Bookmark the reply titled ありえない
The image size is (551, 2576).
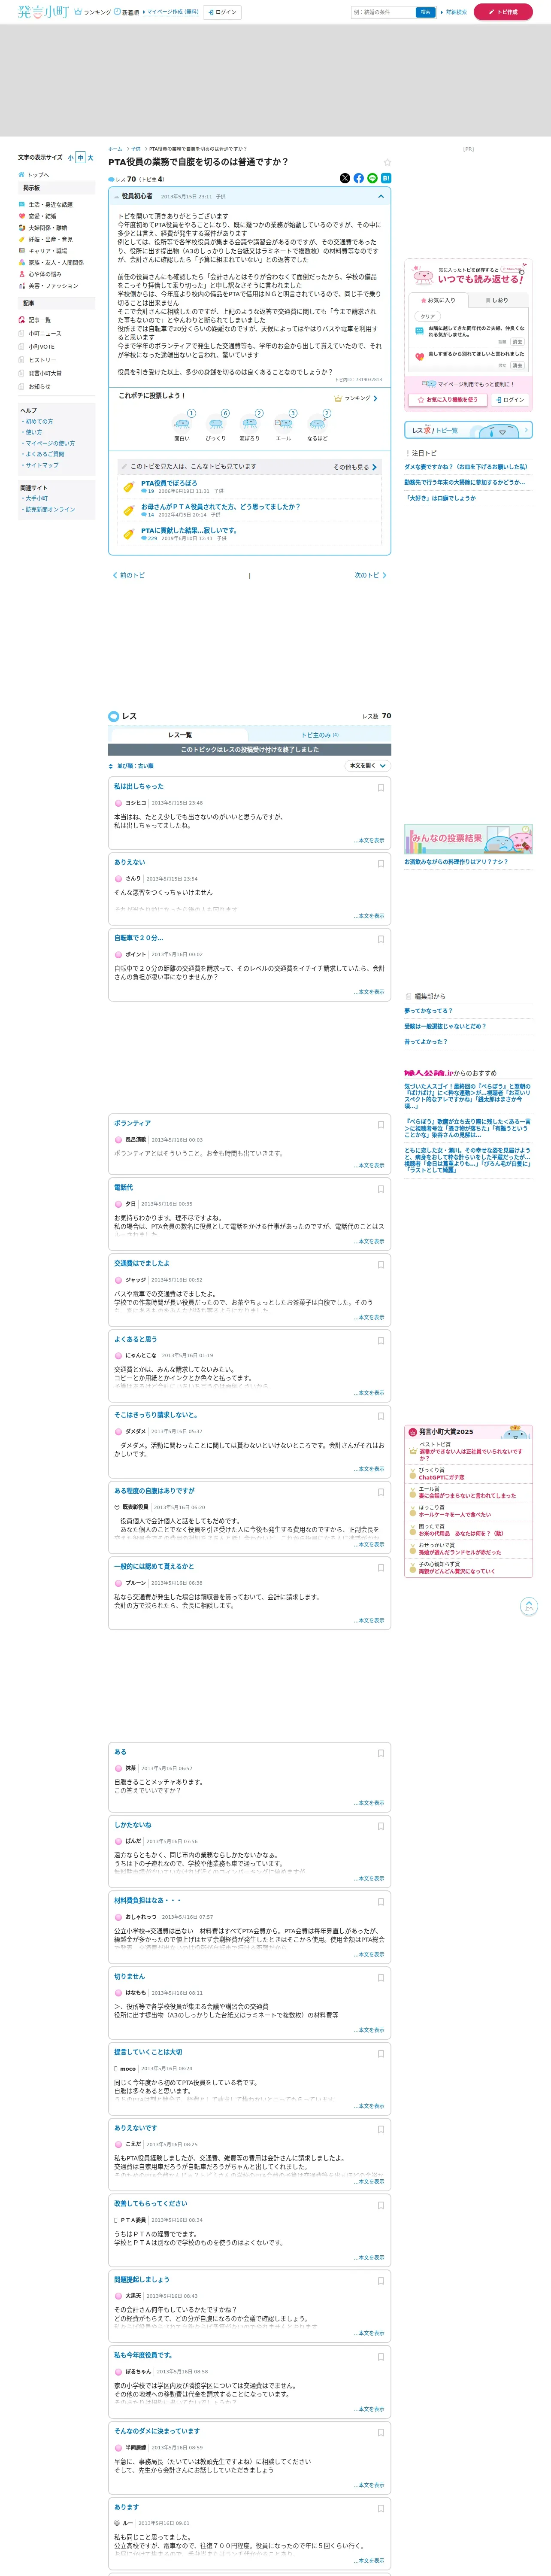pyautogui.click(x=381, y=863)
